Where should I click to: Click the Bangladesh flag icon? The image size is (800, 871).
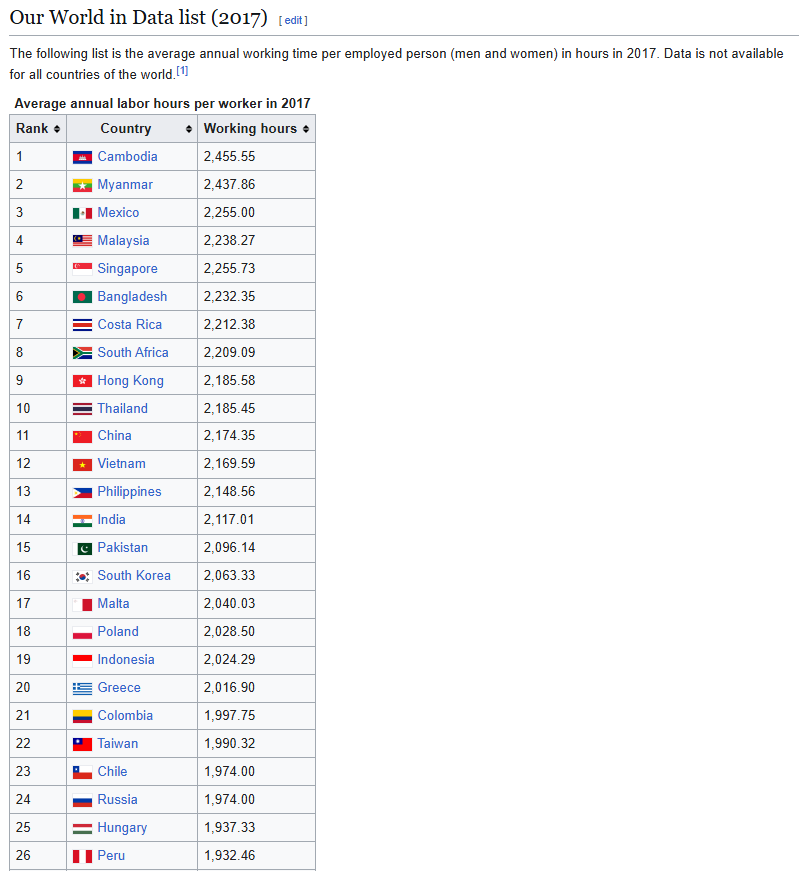(x=82, y=297)
